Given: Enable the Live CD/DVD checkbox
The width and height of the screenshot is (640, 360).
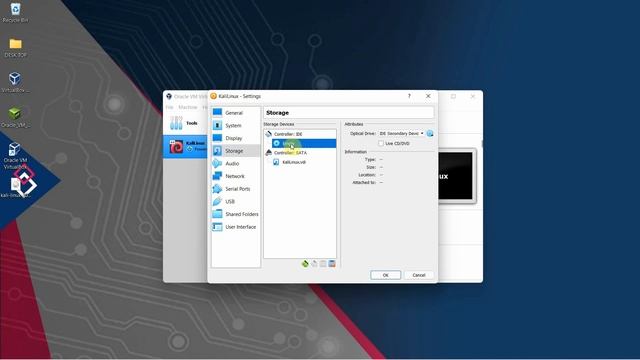Looking at the screenshot, I should 381,144.
